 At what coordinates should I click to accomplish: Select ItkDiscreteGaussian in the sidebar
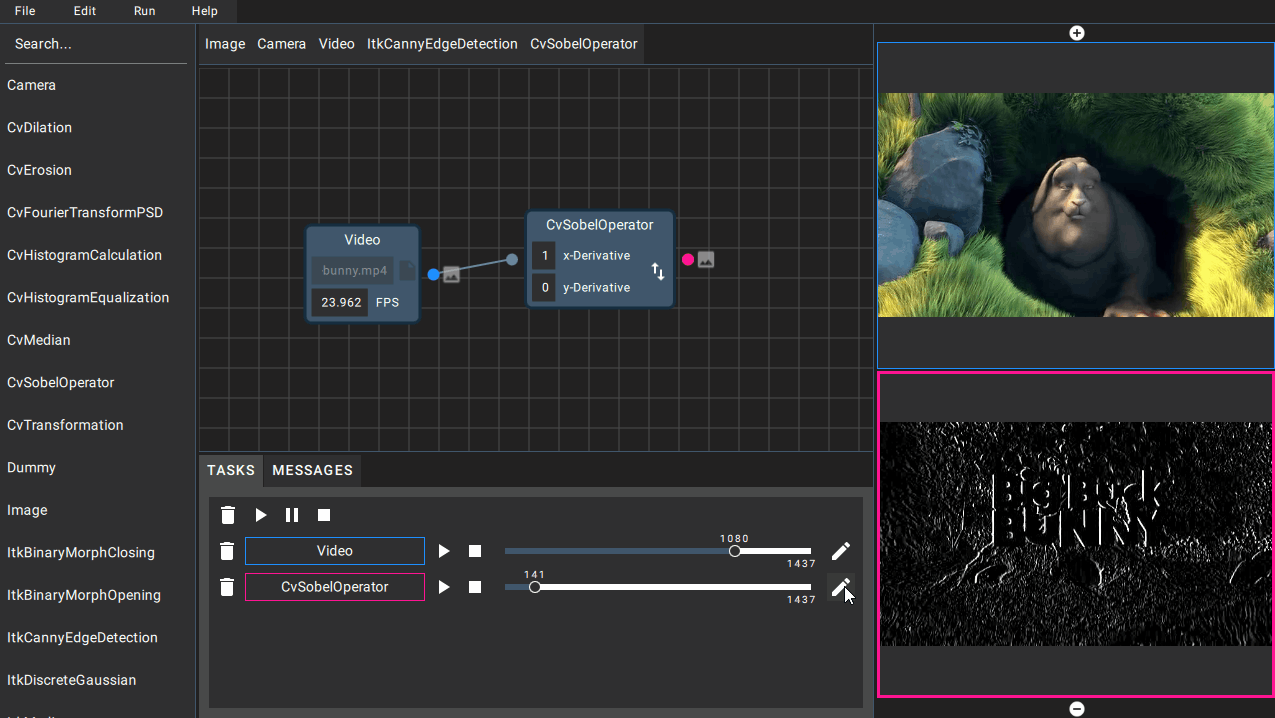pos(72,680)
